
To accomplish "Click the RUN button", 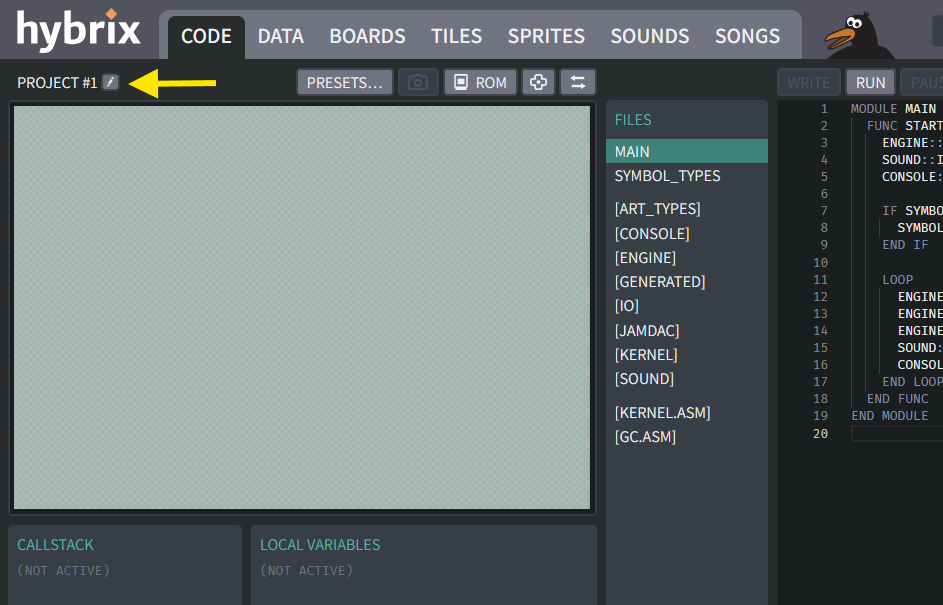I will pyautogui.click(x=869, y=82).
